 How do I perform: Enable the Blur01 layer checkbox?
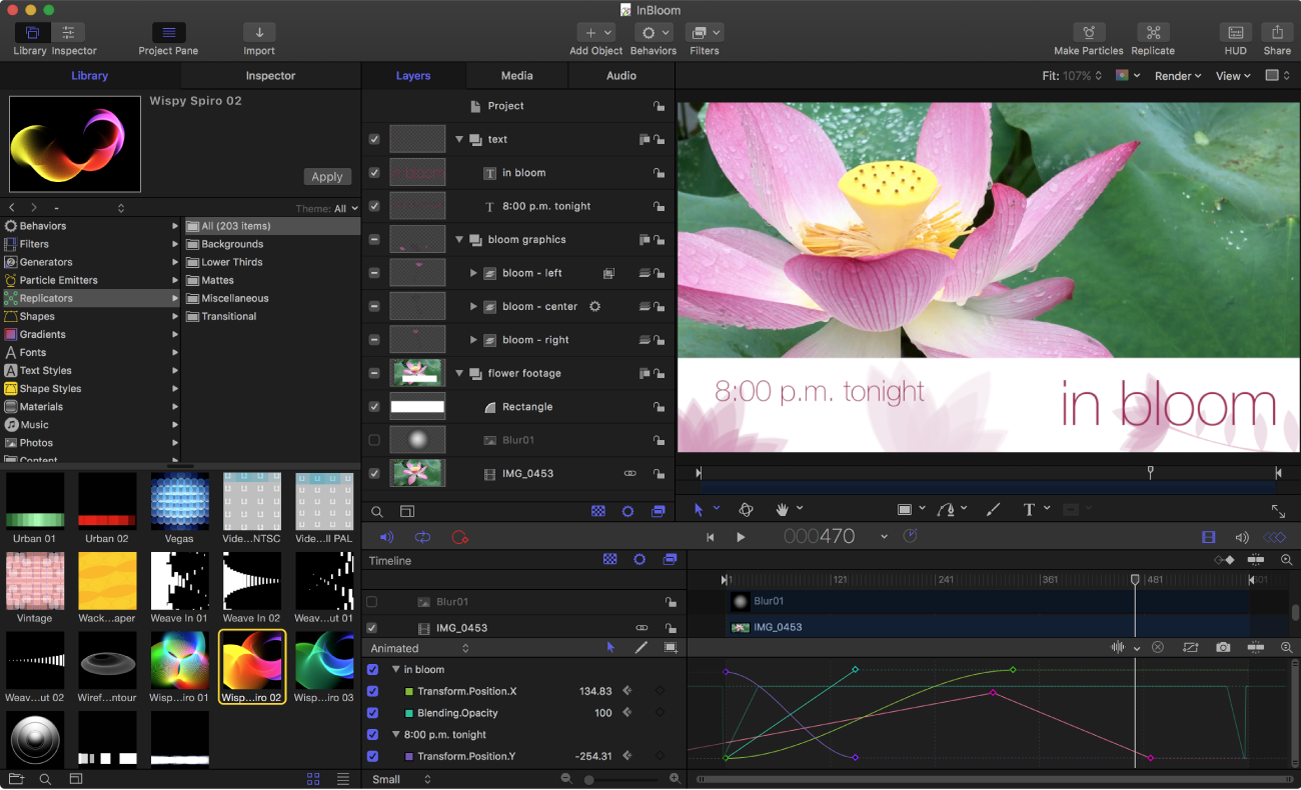tap(374, 440)
